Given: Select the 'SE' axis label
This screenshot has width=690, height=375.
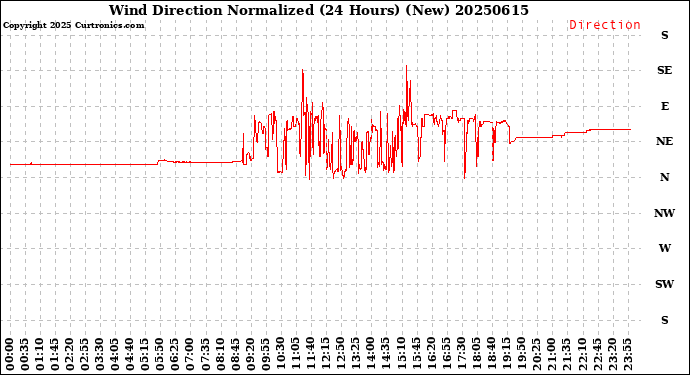Looking at the screenshot, I should pyautogui.click(x=664, y=70).
